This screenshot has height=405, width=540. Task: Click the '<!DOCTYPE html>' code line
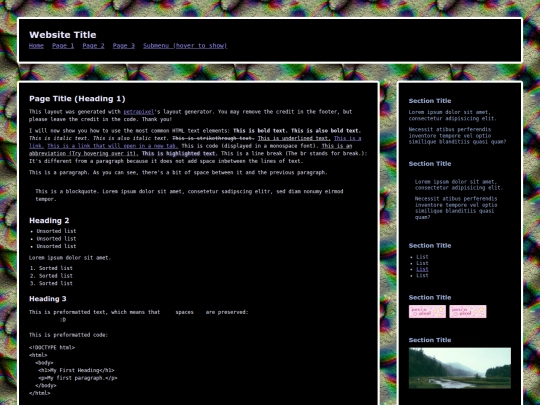pos(52,348)
